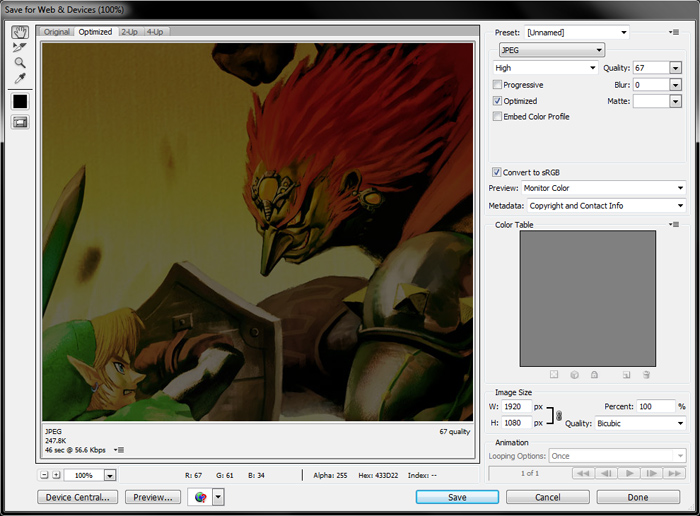700x516 pixels.
Task: Click the lock color icon
Action: pyautogui.click(x=594, y=375)
